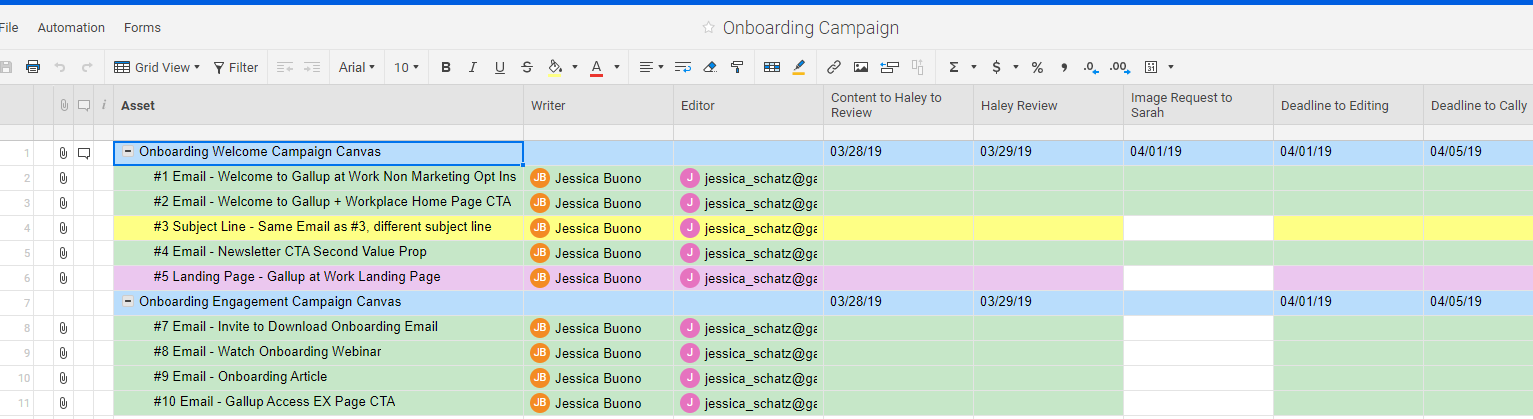The image size is (1533, 419).
Task: Select the format painter icon
Action: click(x=737, y=67)
